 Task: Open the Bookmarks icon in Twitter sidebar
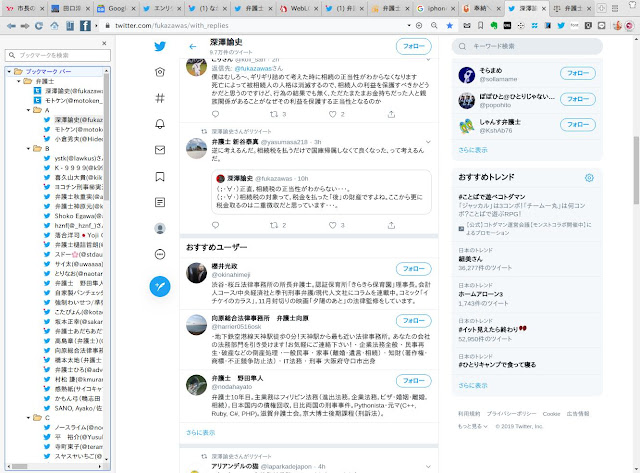160,176
